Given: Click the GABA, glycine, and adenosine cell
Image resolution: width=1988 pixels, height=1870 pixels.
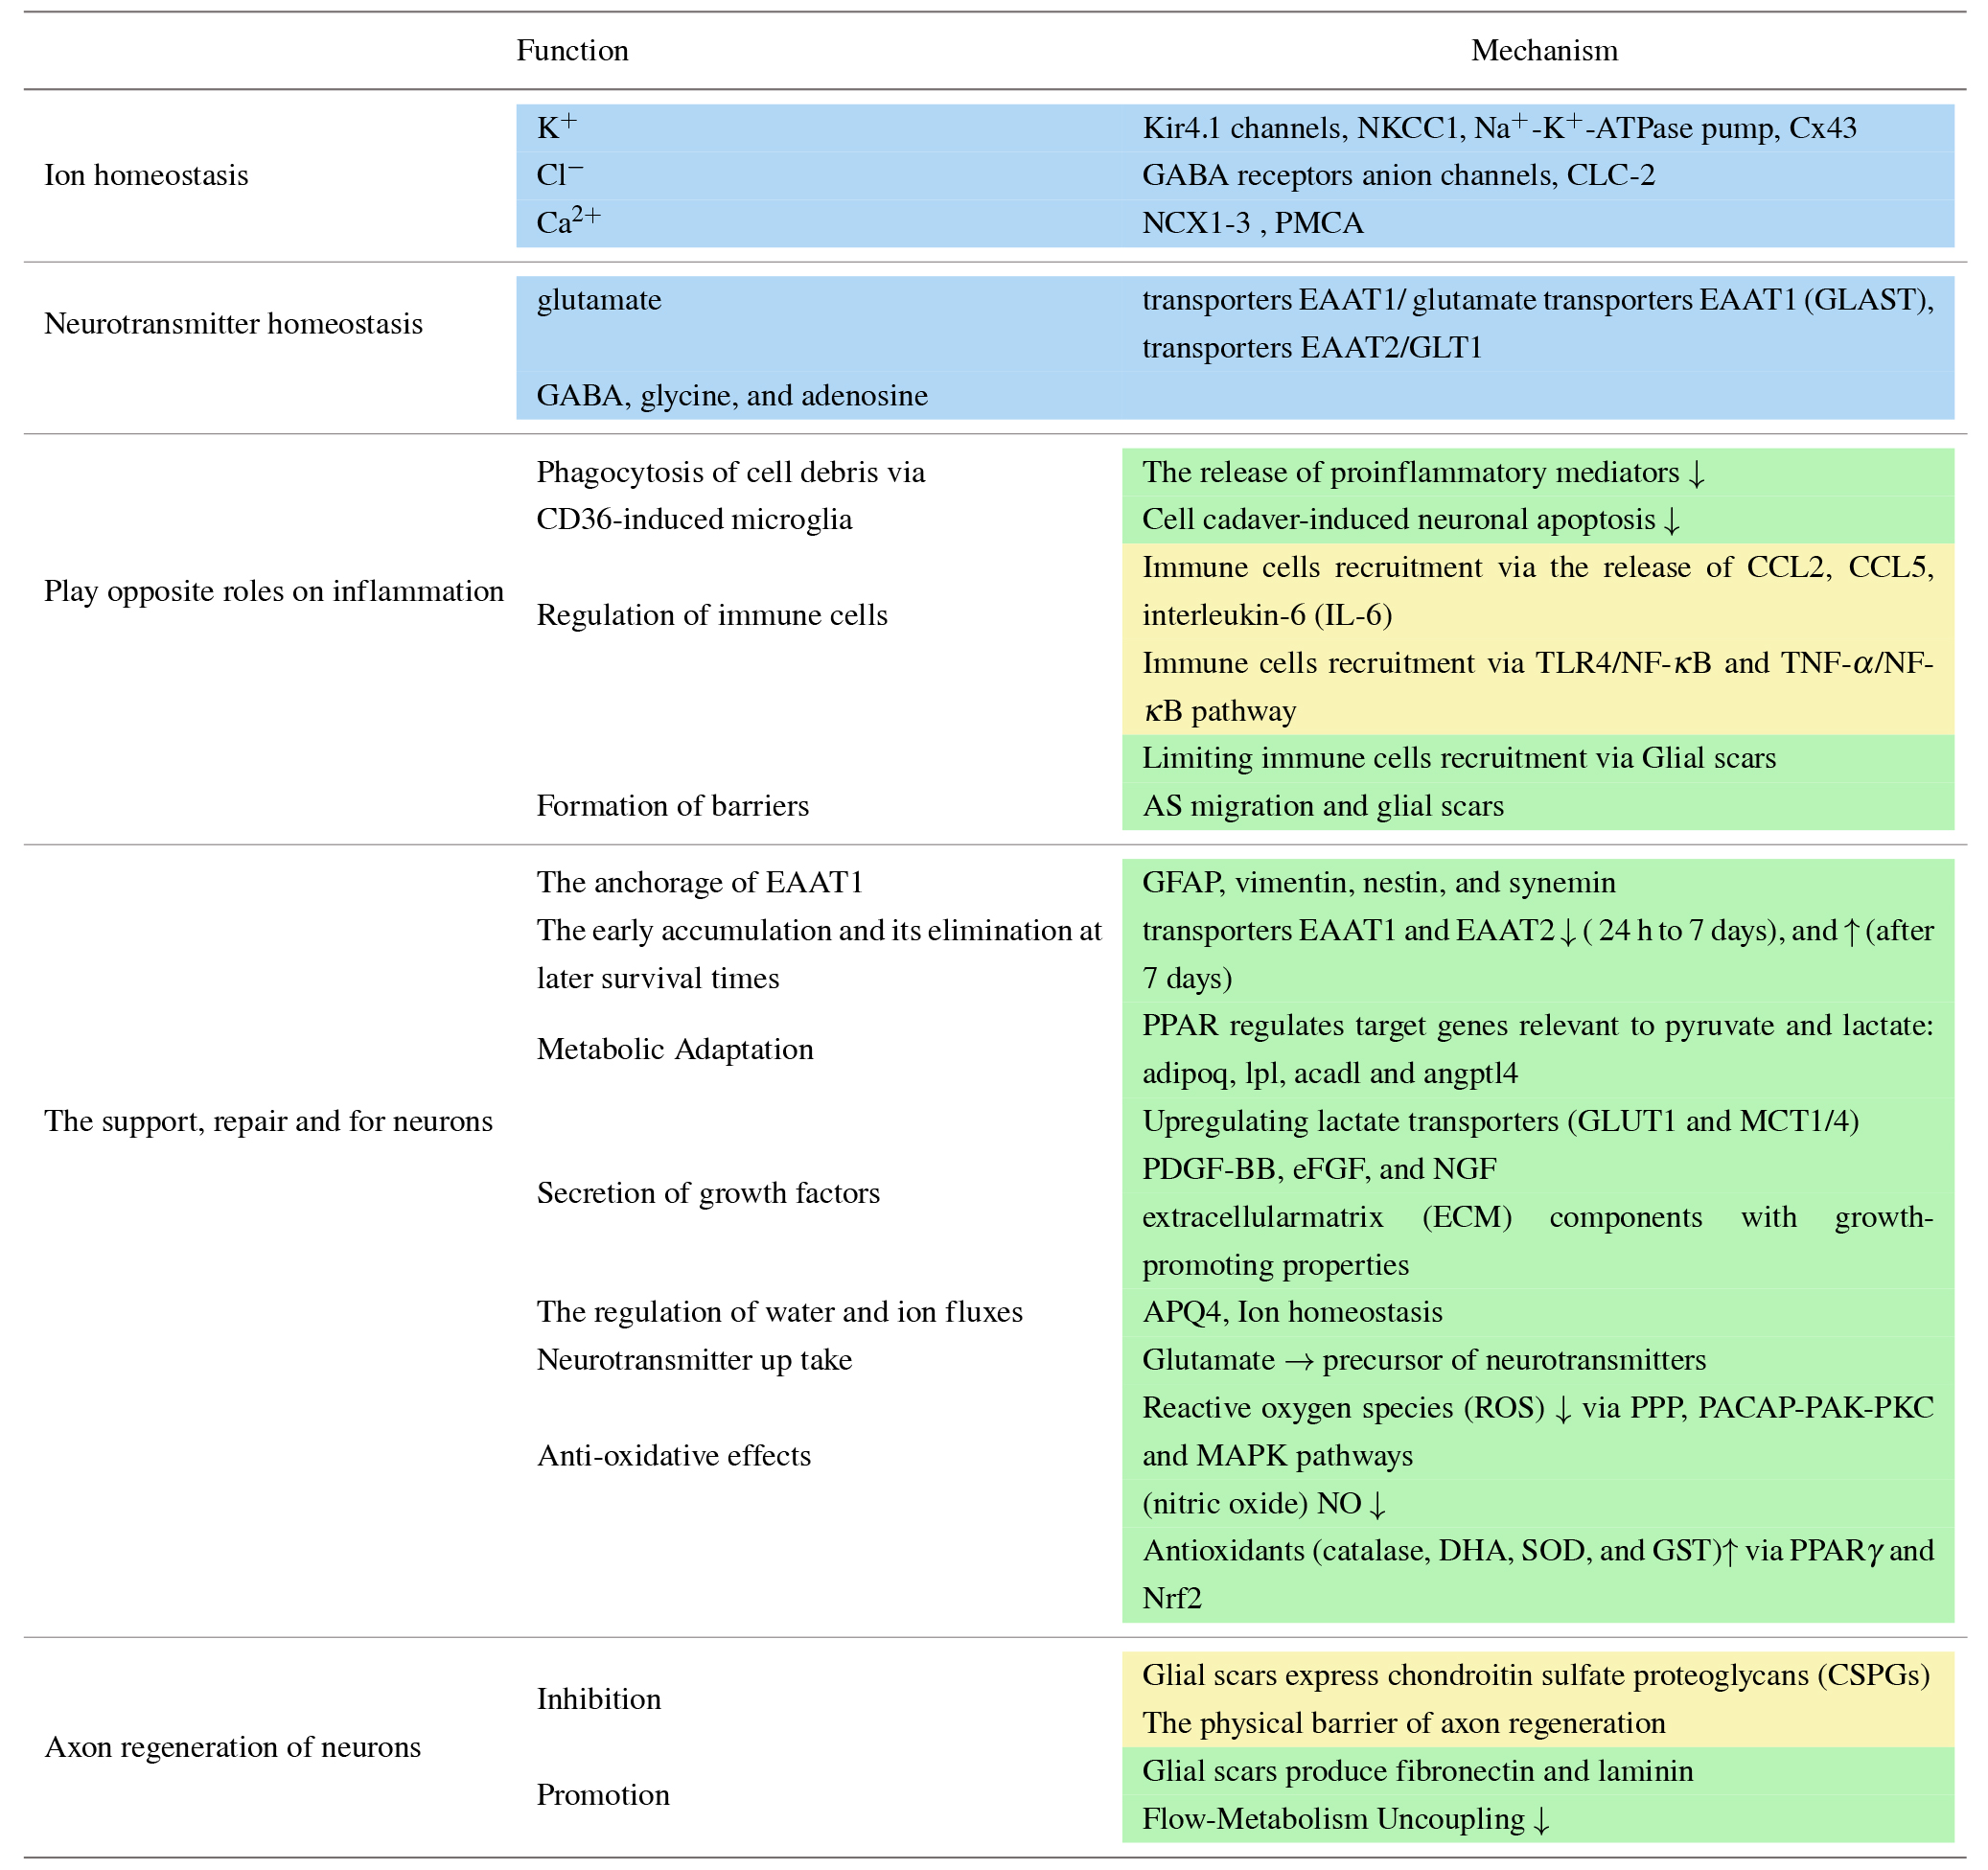Looking at the screenshot, I should [731, 395].
